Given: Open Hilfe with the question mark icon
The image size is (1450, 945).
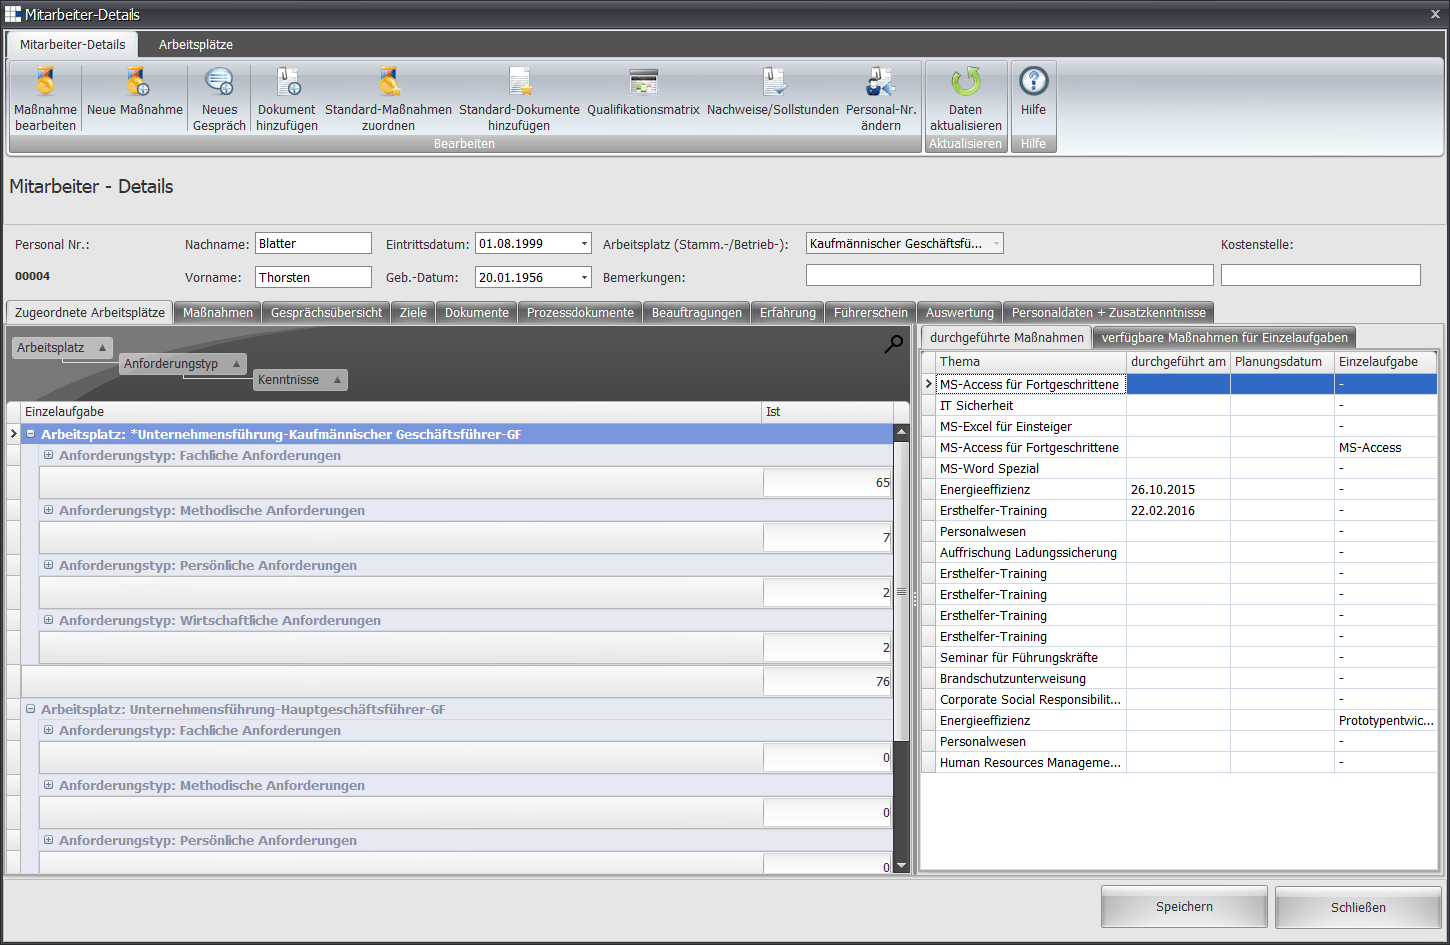Looking at the screenshot, I should click(x=1033, y=82).
